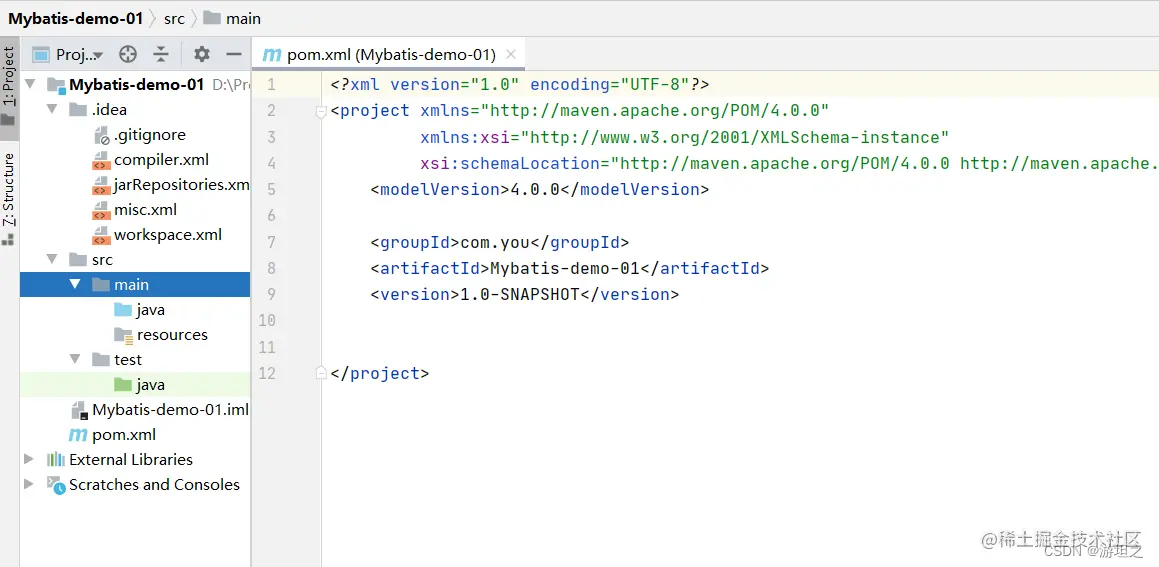The height and width of the screenshot is (567, 1159).
Task: Click fold marker at closing project tag
Action: tap(321, 373)
